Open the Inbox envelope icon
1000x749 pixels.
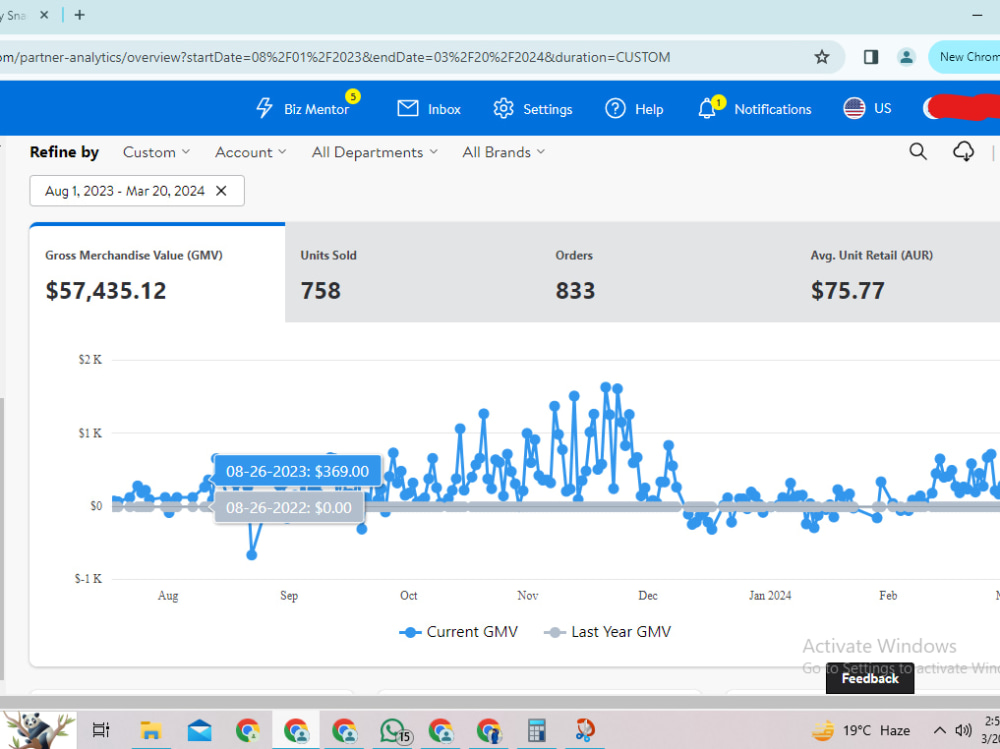coord(408,108)
